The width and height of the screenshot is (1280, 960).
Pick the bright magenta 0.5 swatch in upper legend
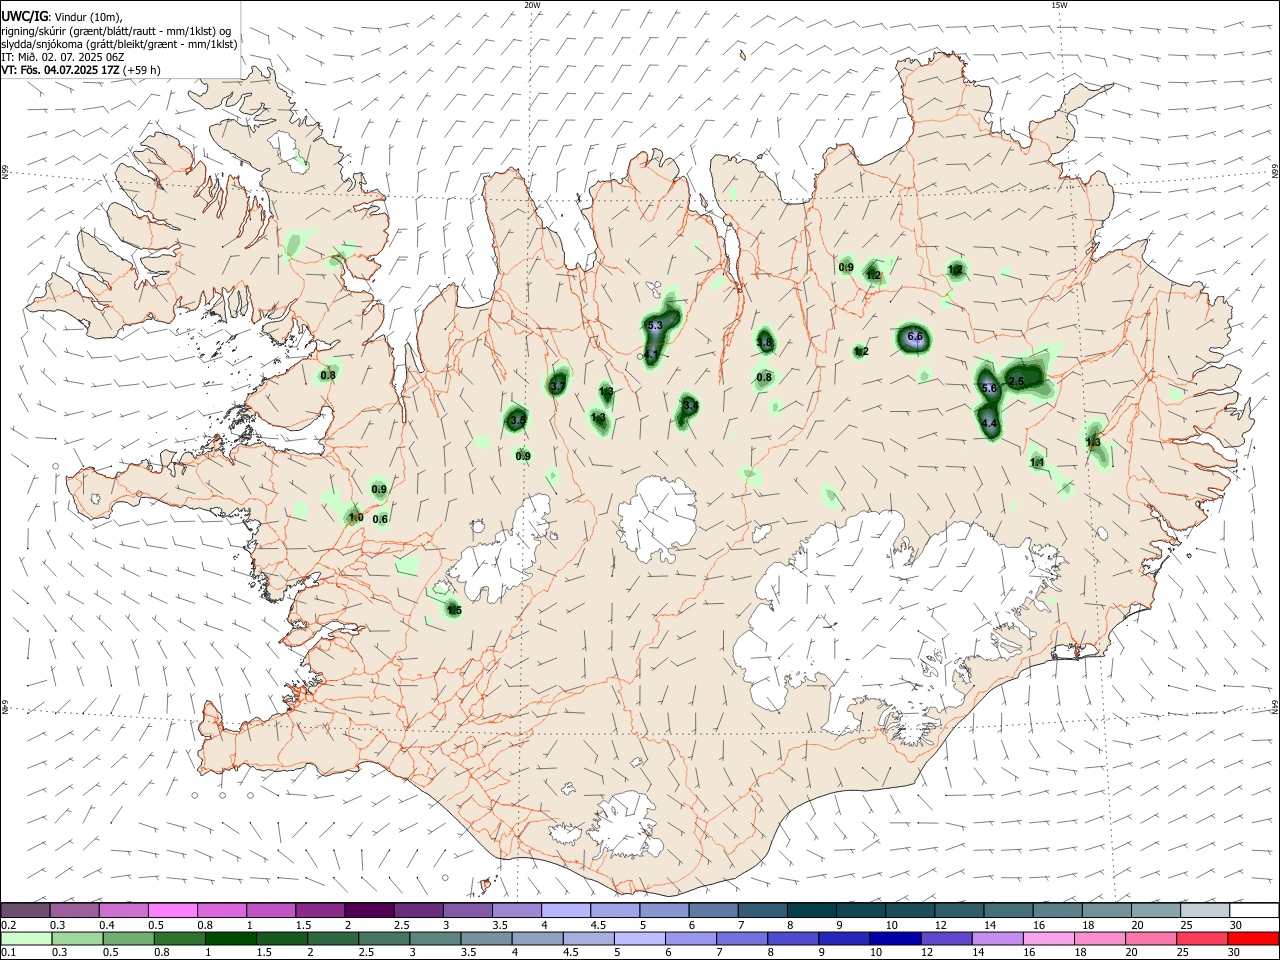coord(172,910)
